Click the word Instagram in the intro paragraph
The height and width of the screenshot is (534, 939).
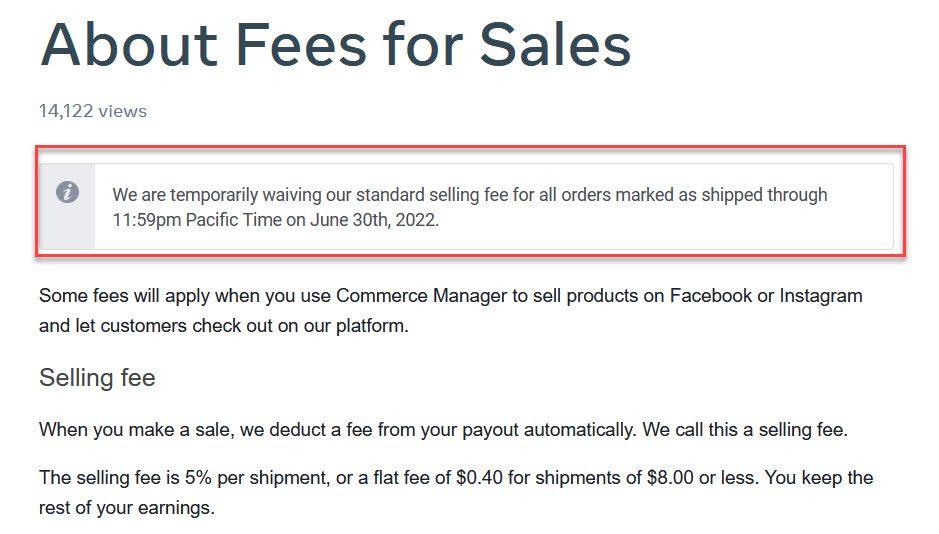tap(821, 296)
